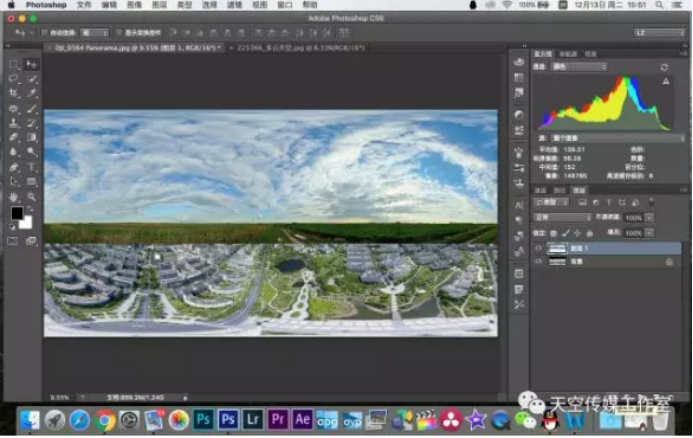The image size is (693, 438).
Task: Select the Rectangular Marquee tool
Action: [x=14, y=64]
